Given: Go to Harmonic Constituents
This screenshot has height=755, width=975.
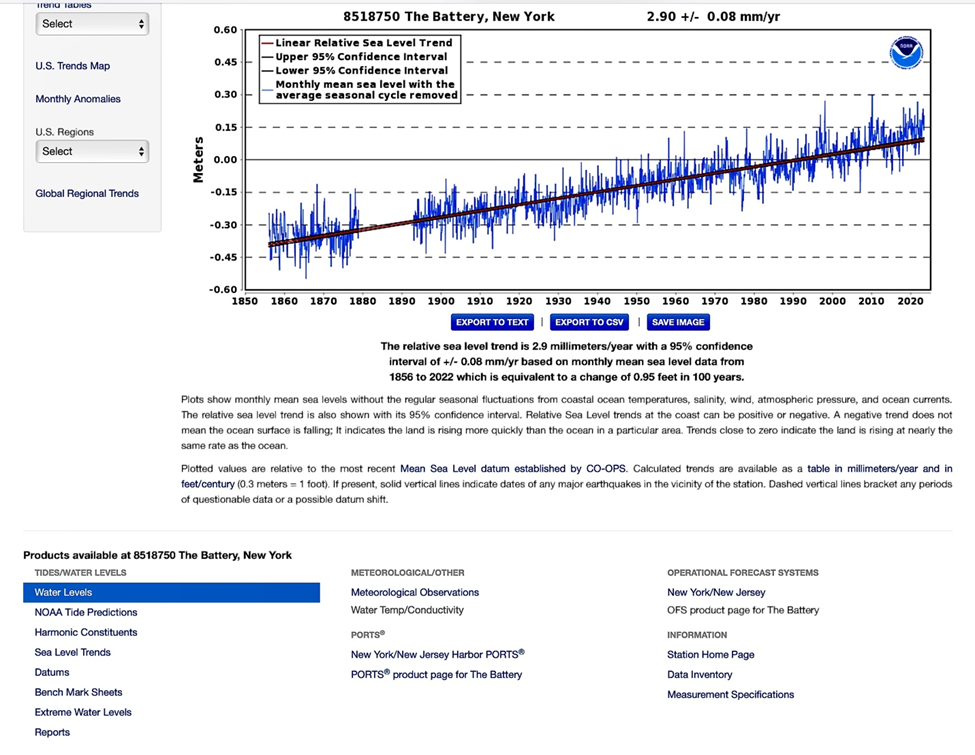Looking at the screenshot, I should pos(86,632).
